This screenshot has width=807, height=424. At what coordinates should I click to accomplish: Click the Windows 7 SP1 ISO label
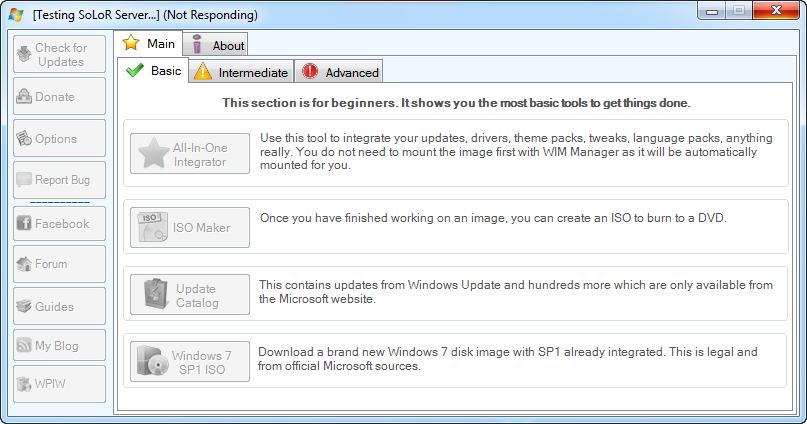pos(201,363)
